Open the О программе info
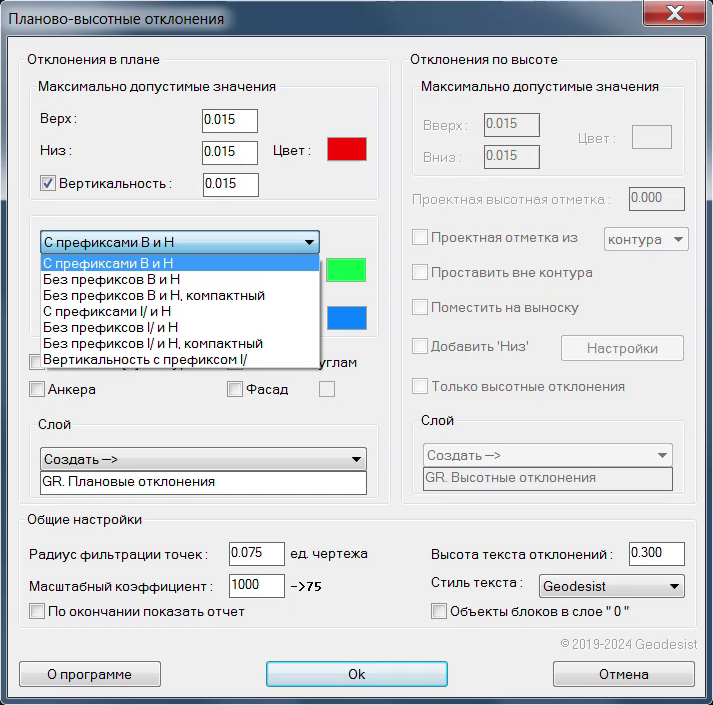 (x=90, y=674)
